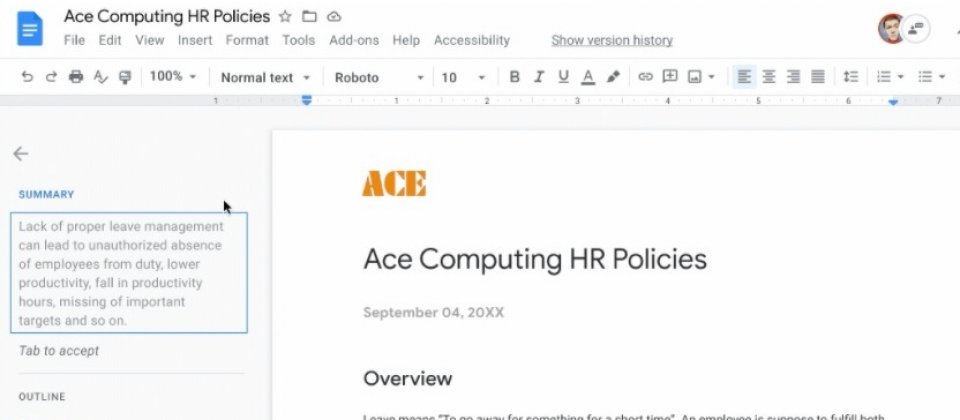
Task: Click the document title in header
Action: 167,17
